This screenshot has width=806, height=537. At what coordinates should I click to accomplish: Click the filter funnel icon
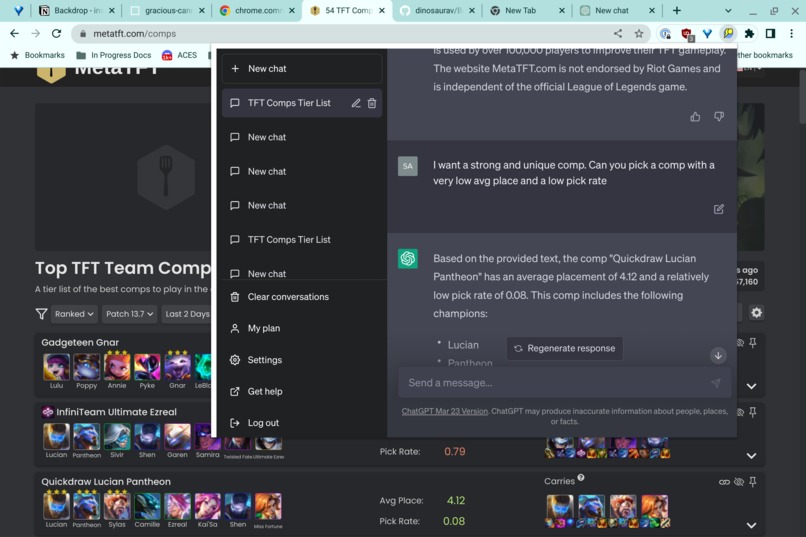41,313
